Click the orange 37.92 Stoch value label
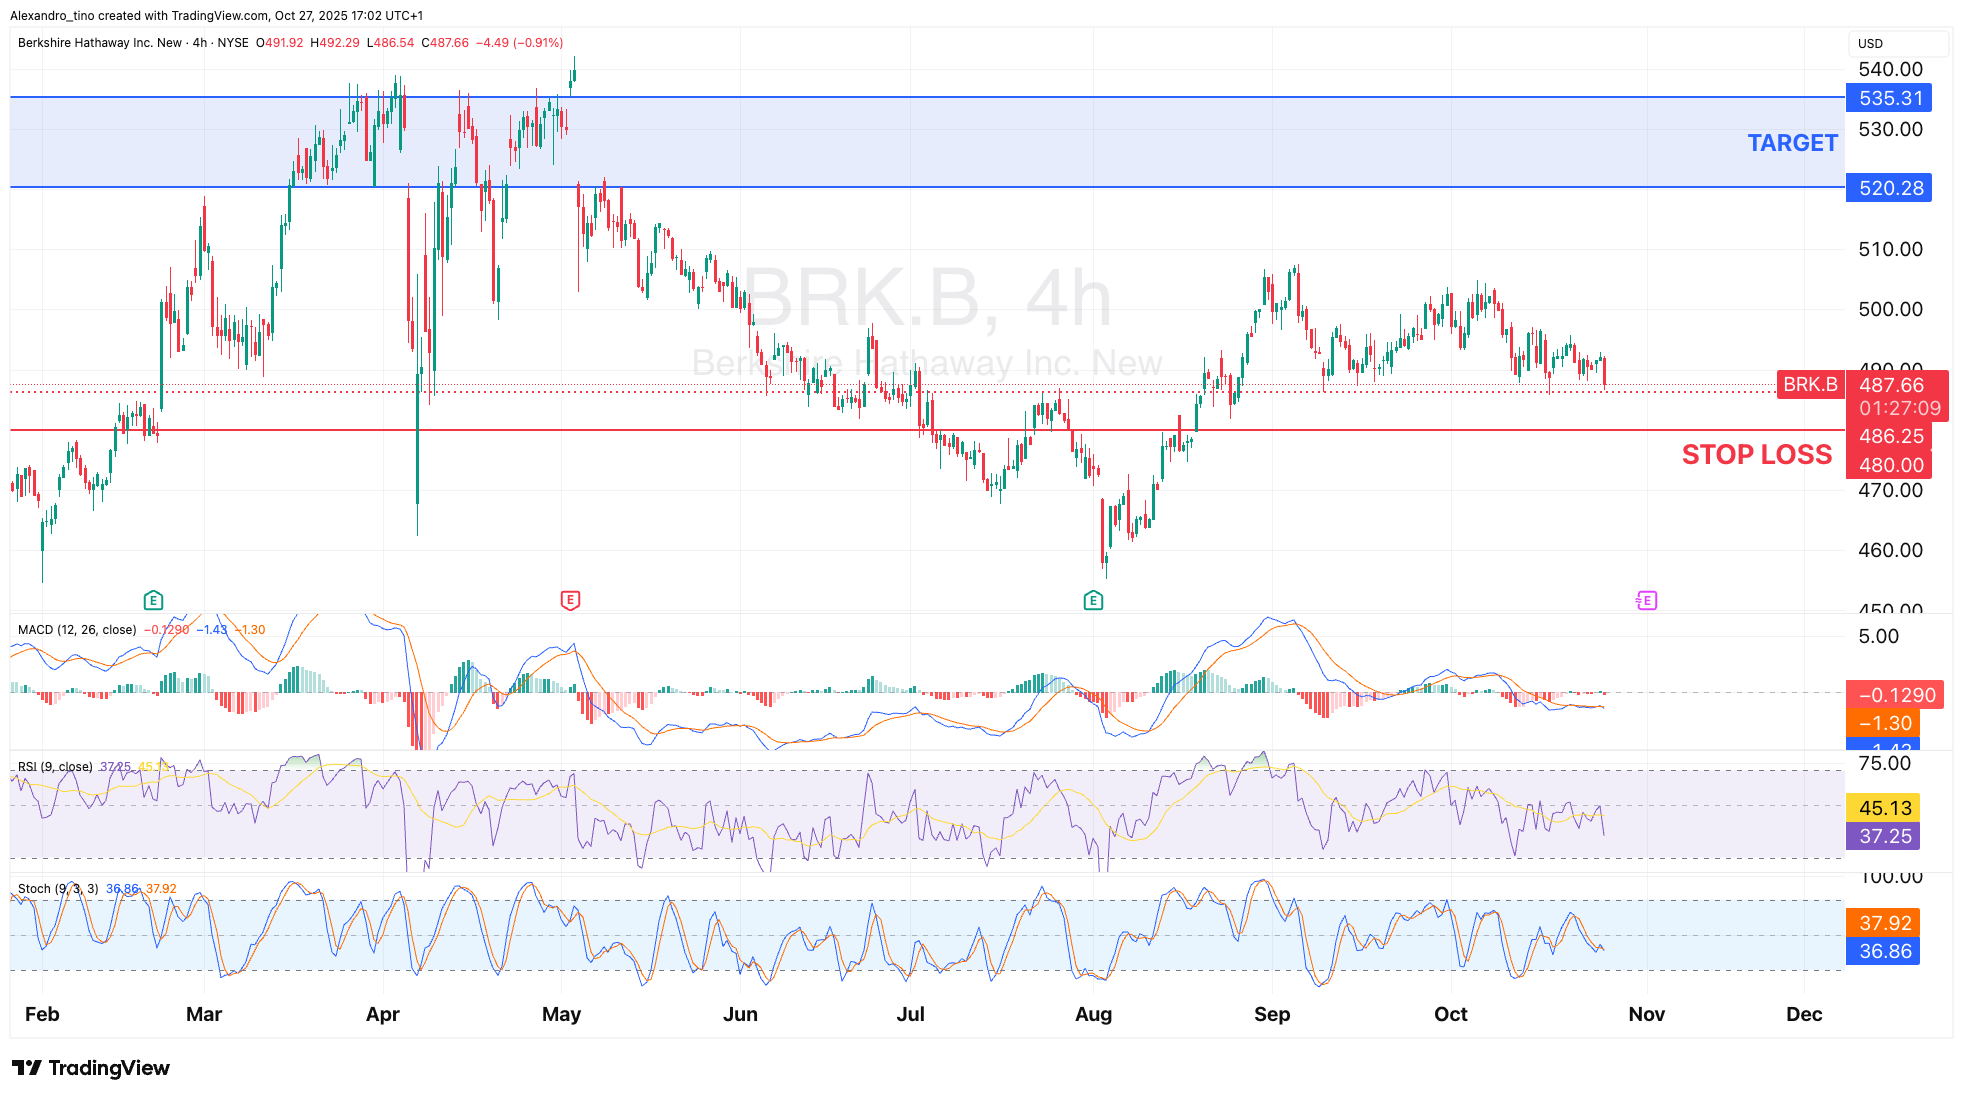1963x1098 pixels. [1884, 923]
